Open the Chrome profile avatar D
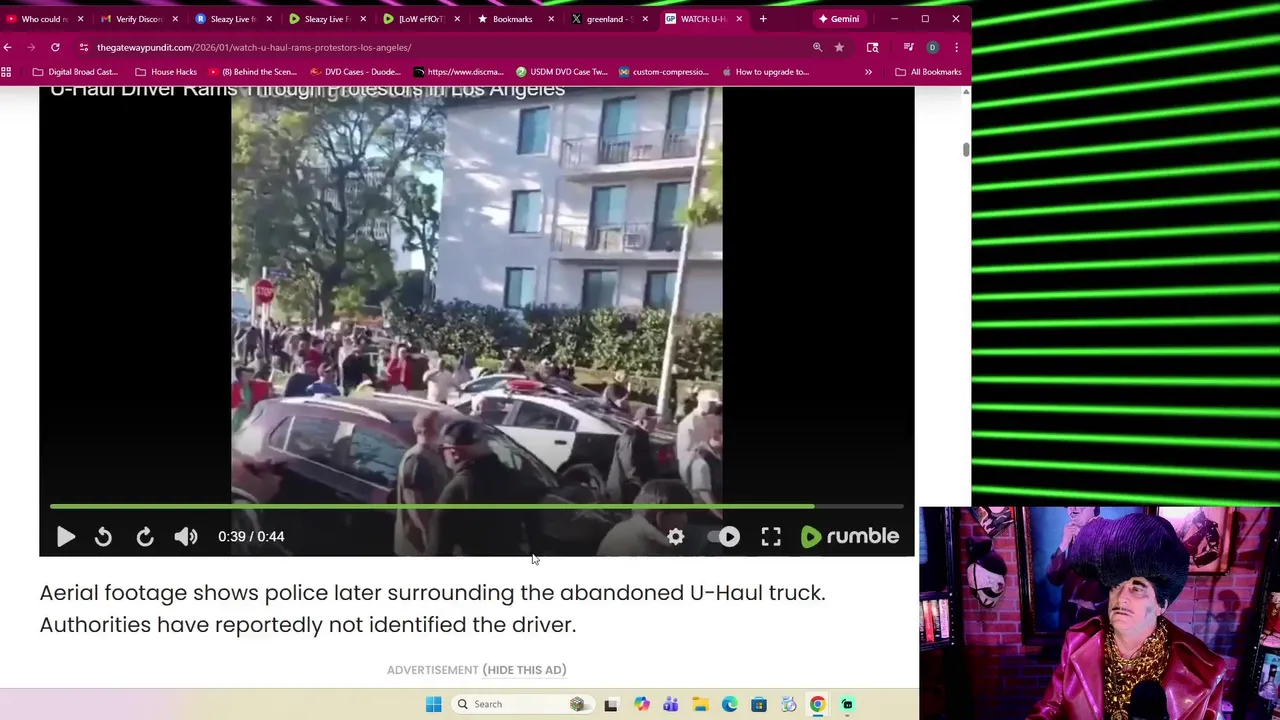 click(x=932, y=47)
